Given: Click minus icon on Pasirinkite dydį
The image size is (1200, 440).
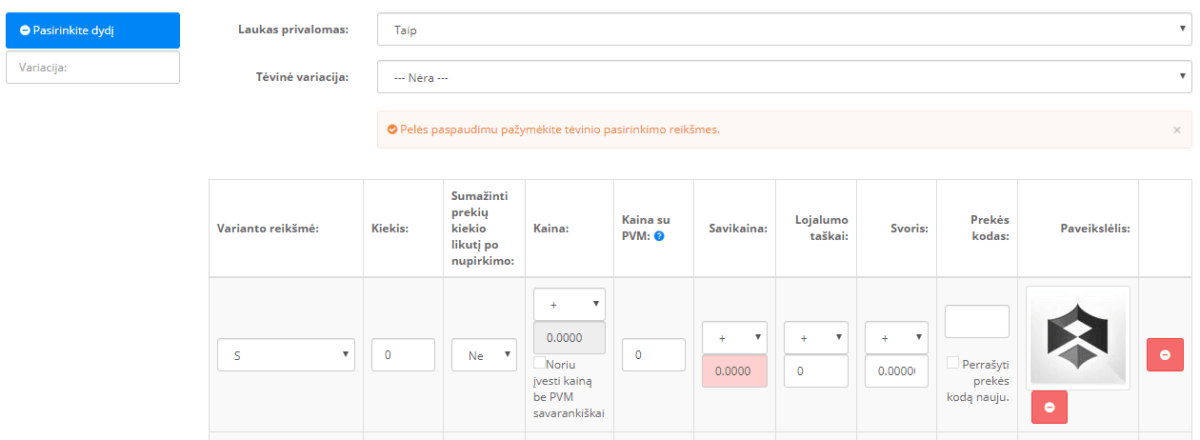Looking at the screenshot, I should coord(25,31).
